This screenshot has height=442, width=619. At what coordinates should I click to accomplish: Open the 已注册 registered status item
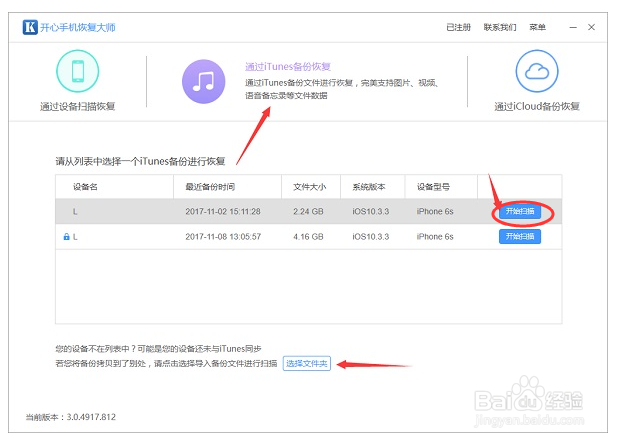pos(458,27)
